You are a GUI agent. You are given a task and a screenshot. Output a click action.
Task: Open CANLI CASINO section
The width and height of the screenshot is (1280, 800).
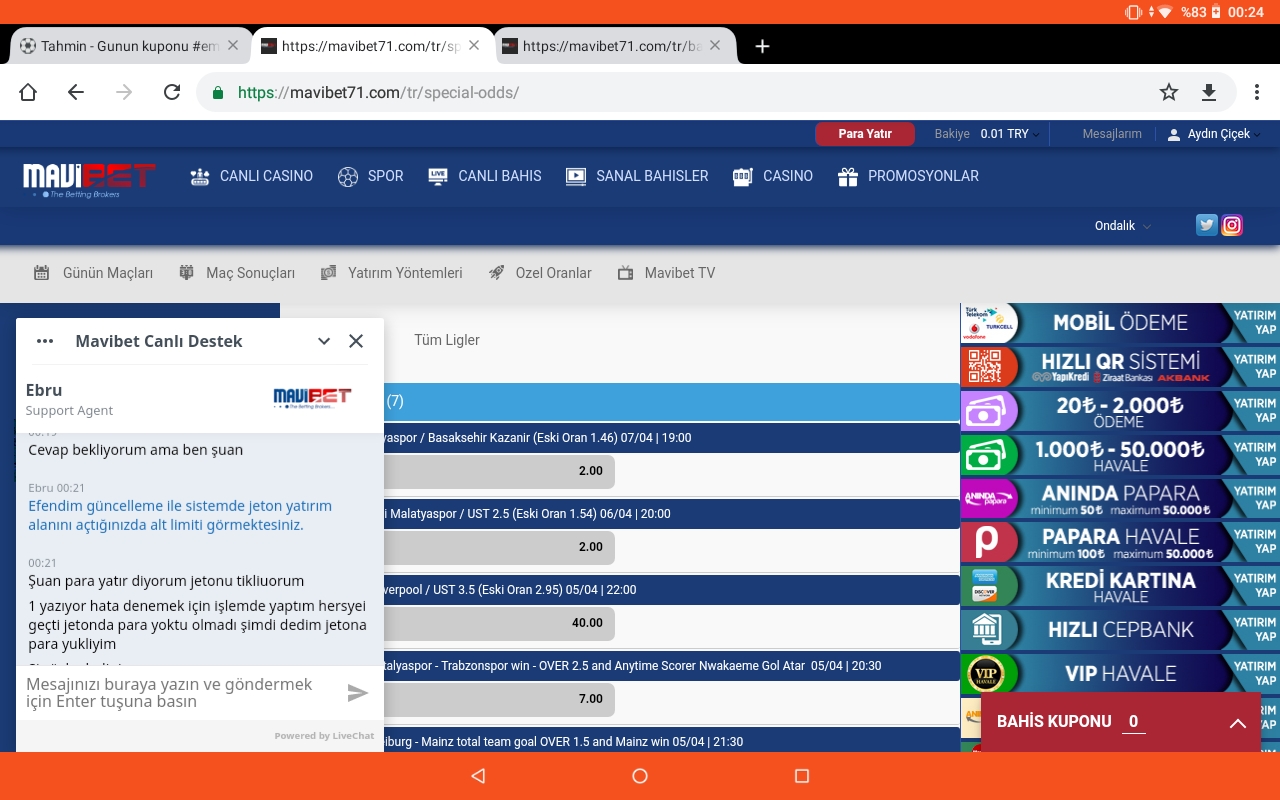[251, 176]
